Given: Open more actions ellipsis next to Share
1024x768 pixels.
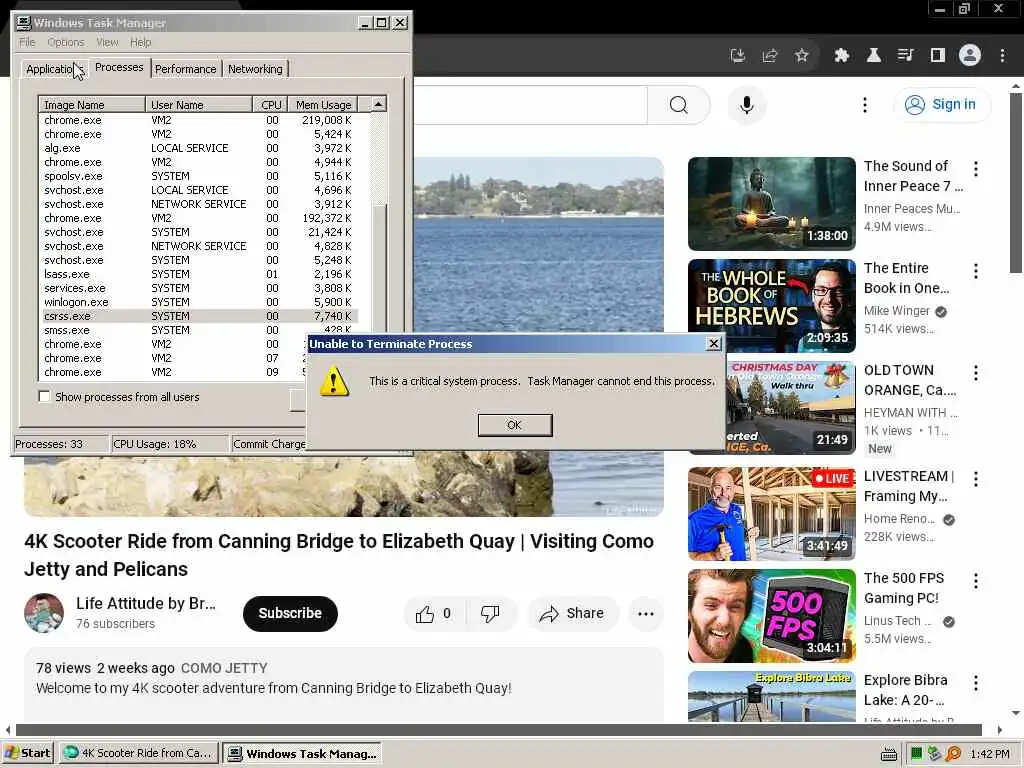Looking at the screenshot, I should [x=646, y=614].
